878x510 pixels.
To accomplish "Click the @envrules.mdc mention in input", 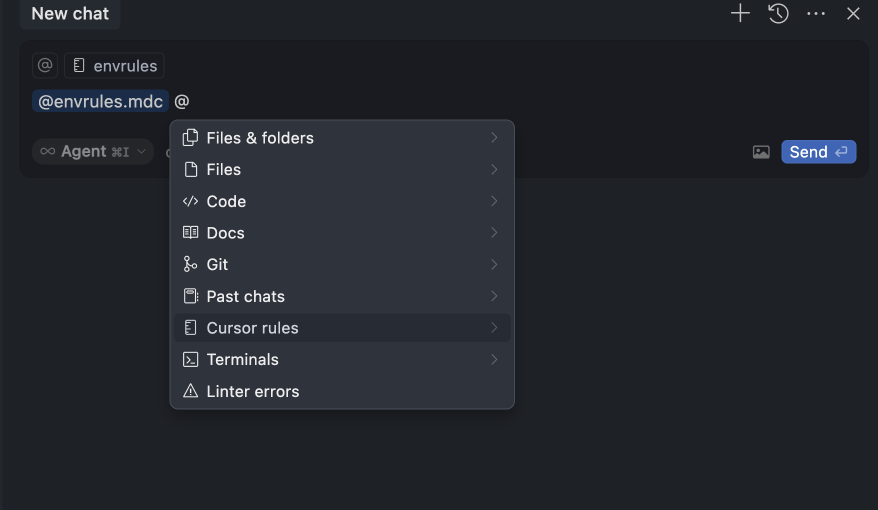I will pyautogui.click(x=100, y=102).
